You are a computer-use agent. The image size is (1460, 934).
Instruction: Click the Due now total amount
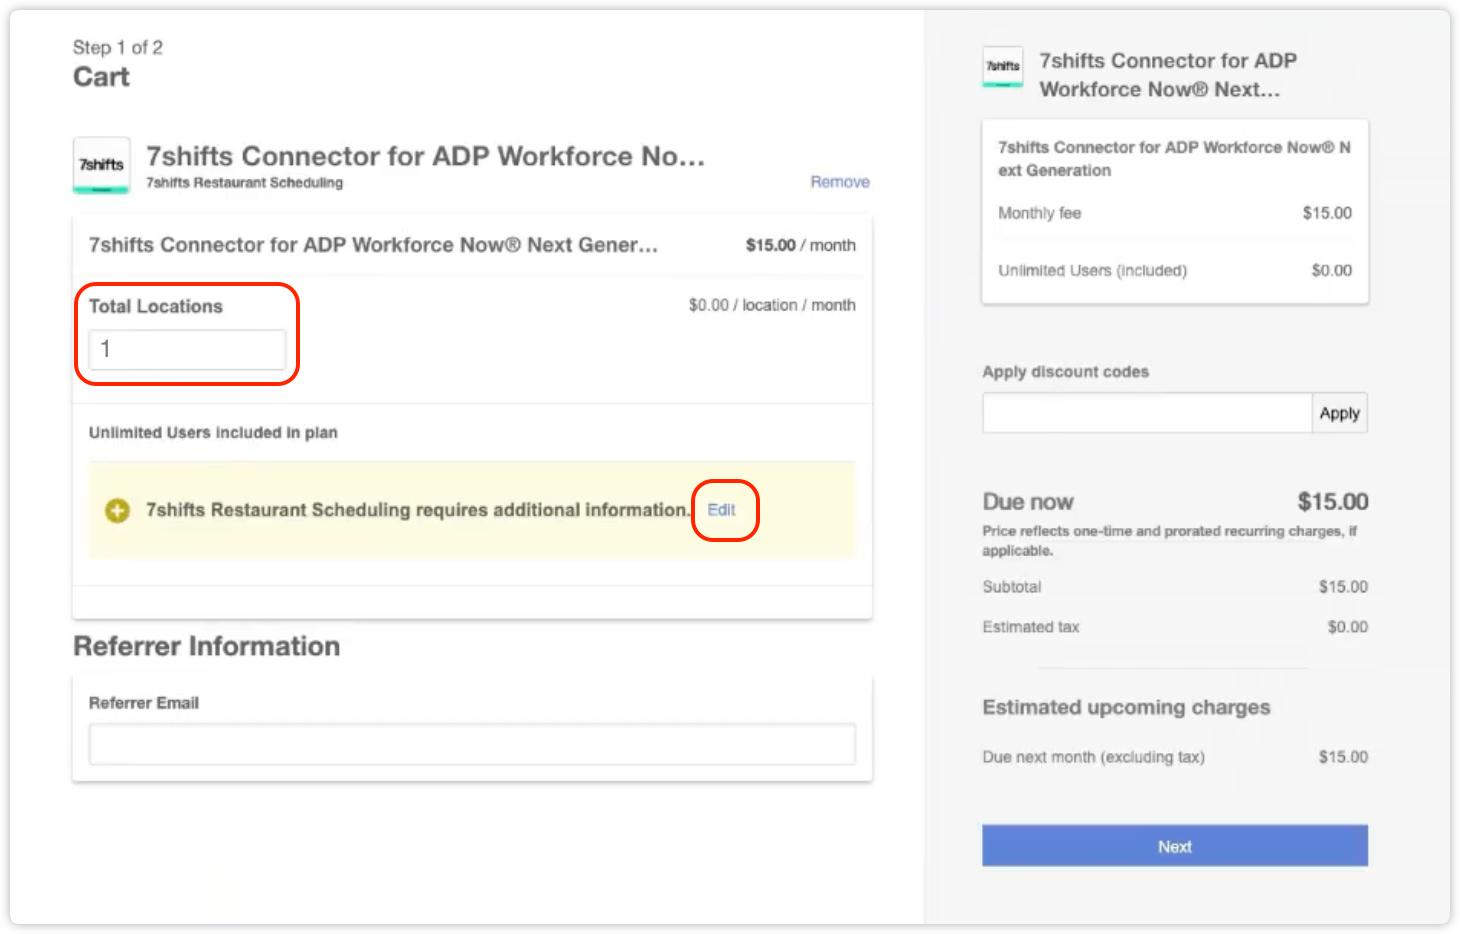1332,502
